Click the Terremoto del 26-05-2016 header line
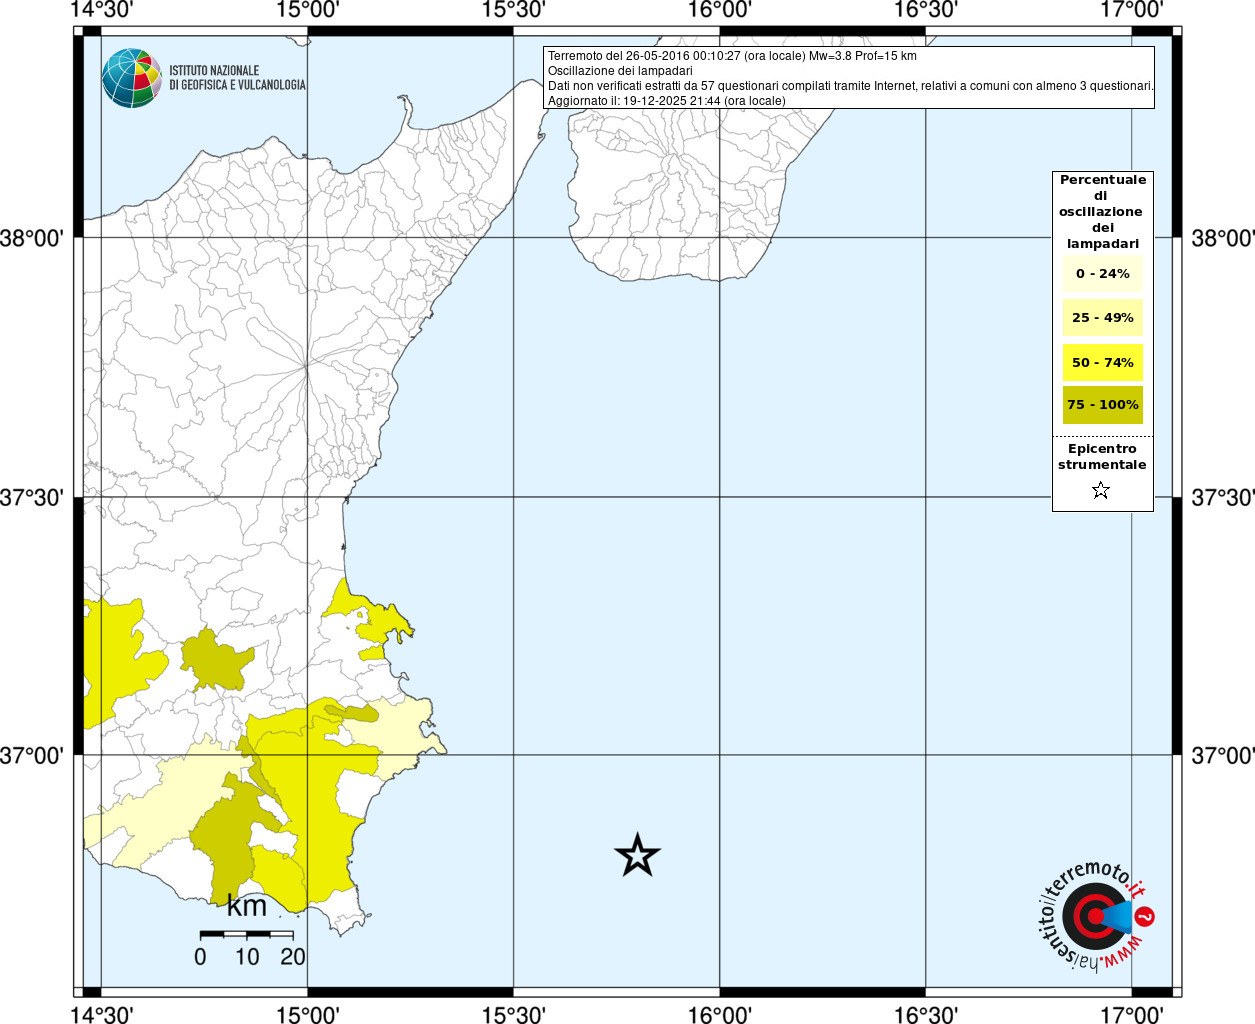1255x1024 pixels. tap(732, 56)
